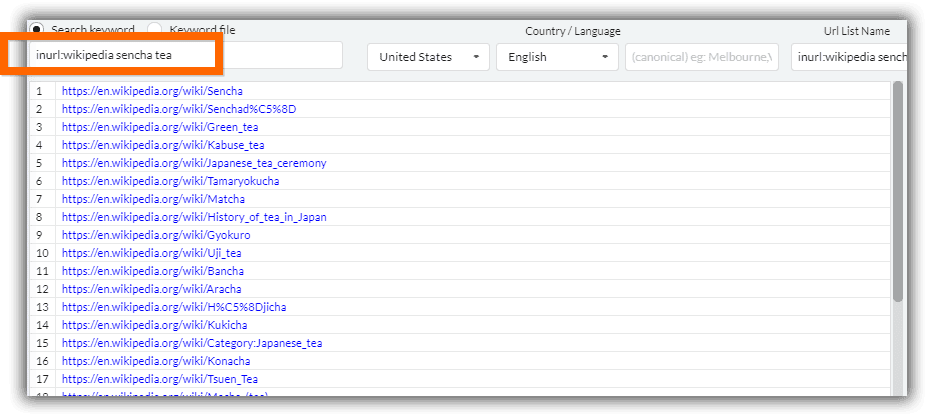Click row number 10 cell
The image size is (927, 416).
[43, 253]
